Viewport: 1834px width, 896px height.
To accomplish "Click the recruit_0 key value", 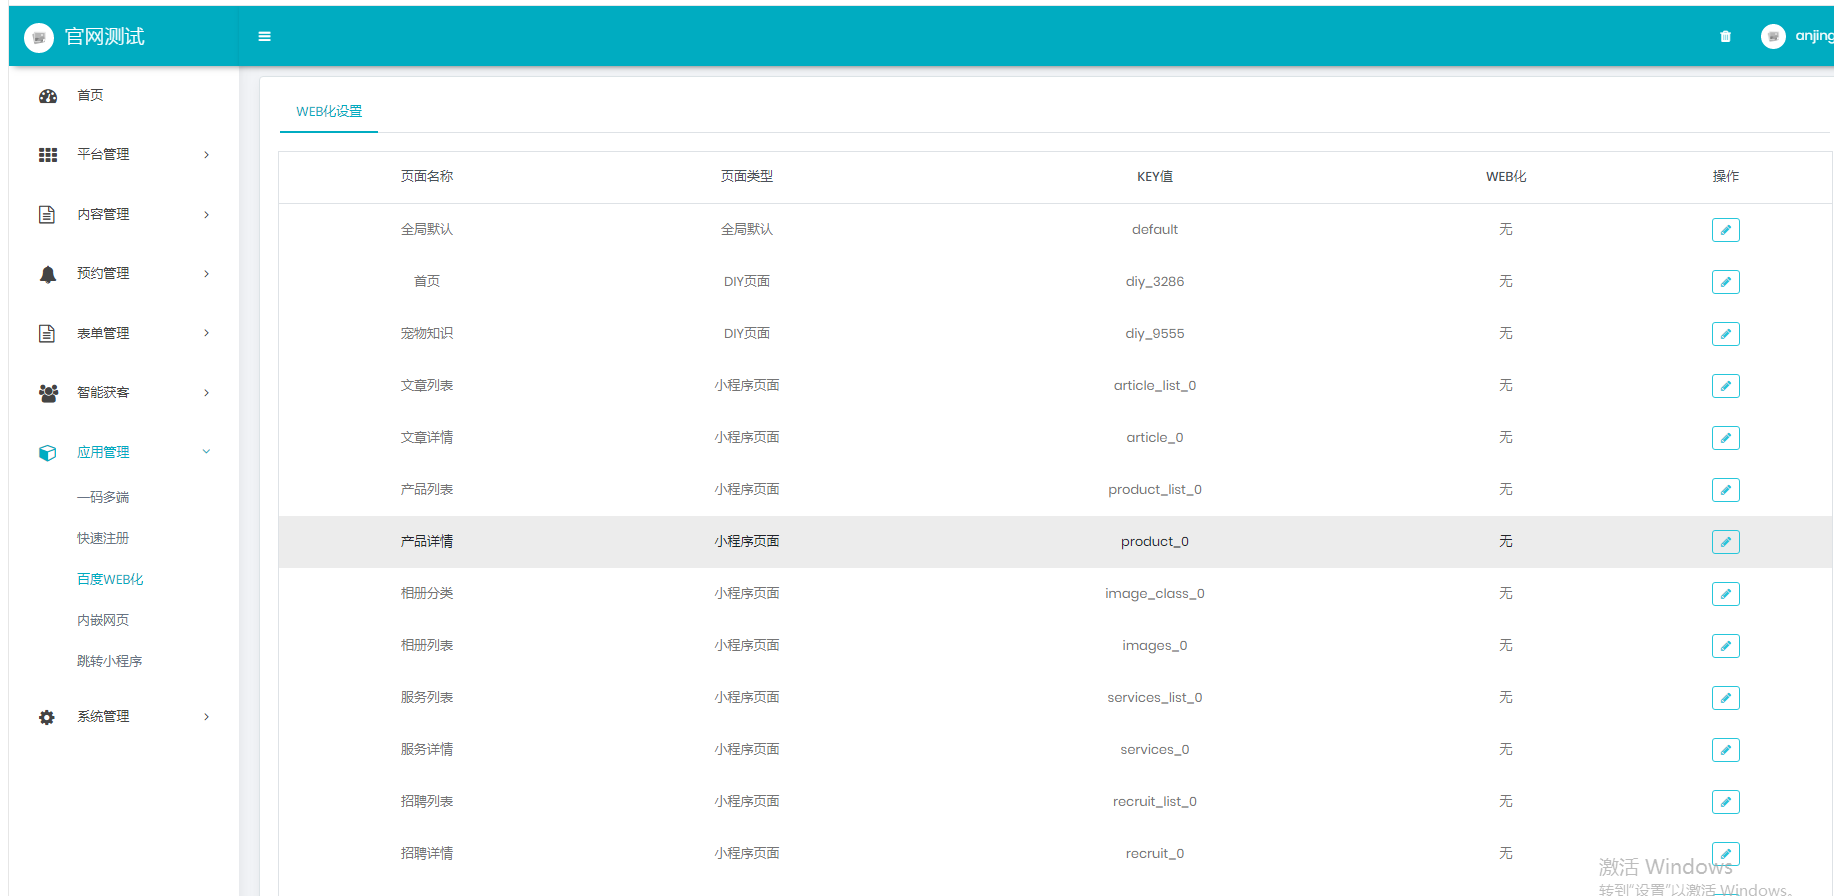I will pos(1155,854).
